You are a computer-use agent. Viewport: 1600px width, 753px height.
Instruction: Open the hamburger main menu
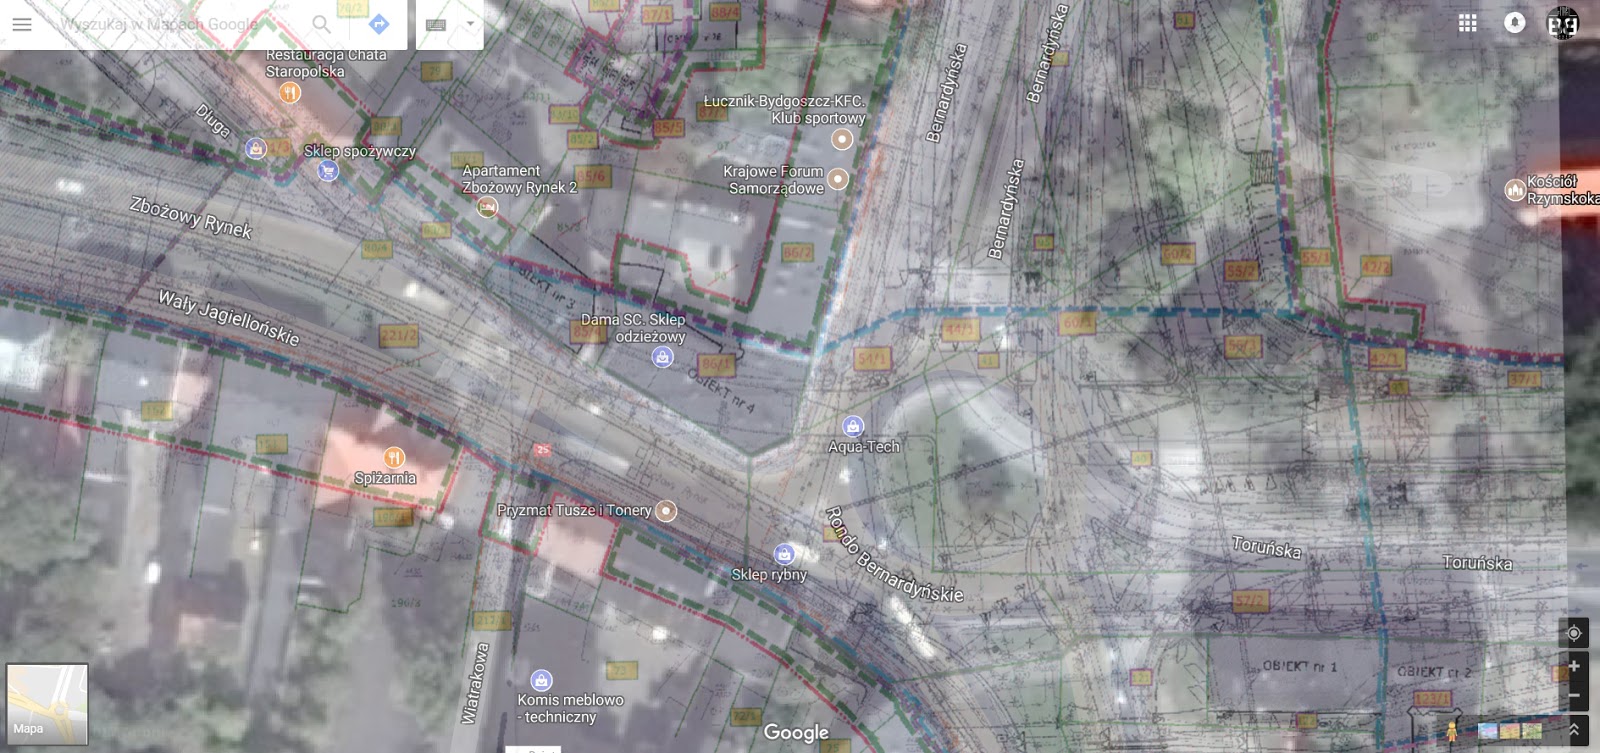pyautogui.click(x=22, y=24)
